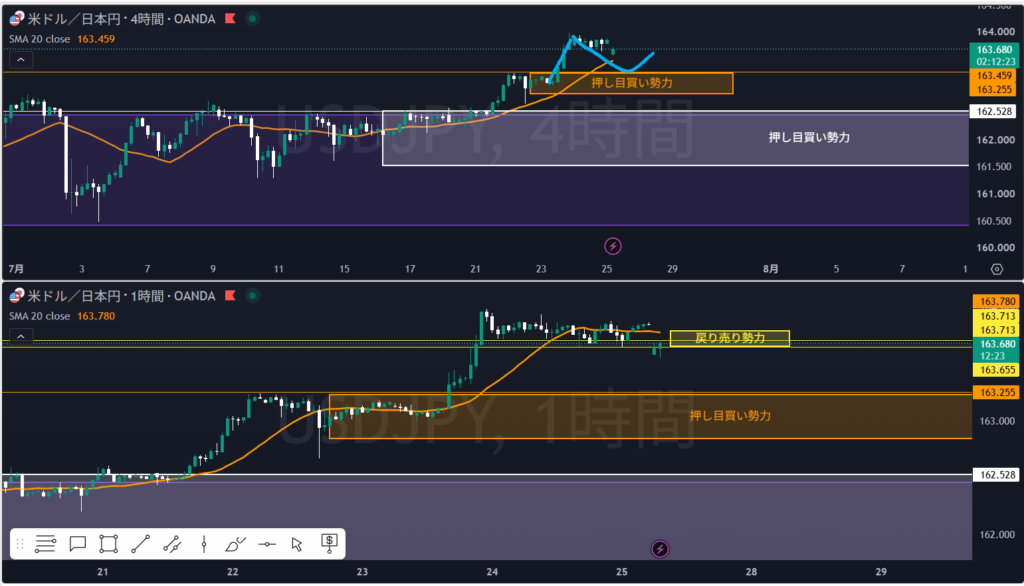
Task: Click the 162.528 price label on 4-hour chart
Action: coord(994,111)
